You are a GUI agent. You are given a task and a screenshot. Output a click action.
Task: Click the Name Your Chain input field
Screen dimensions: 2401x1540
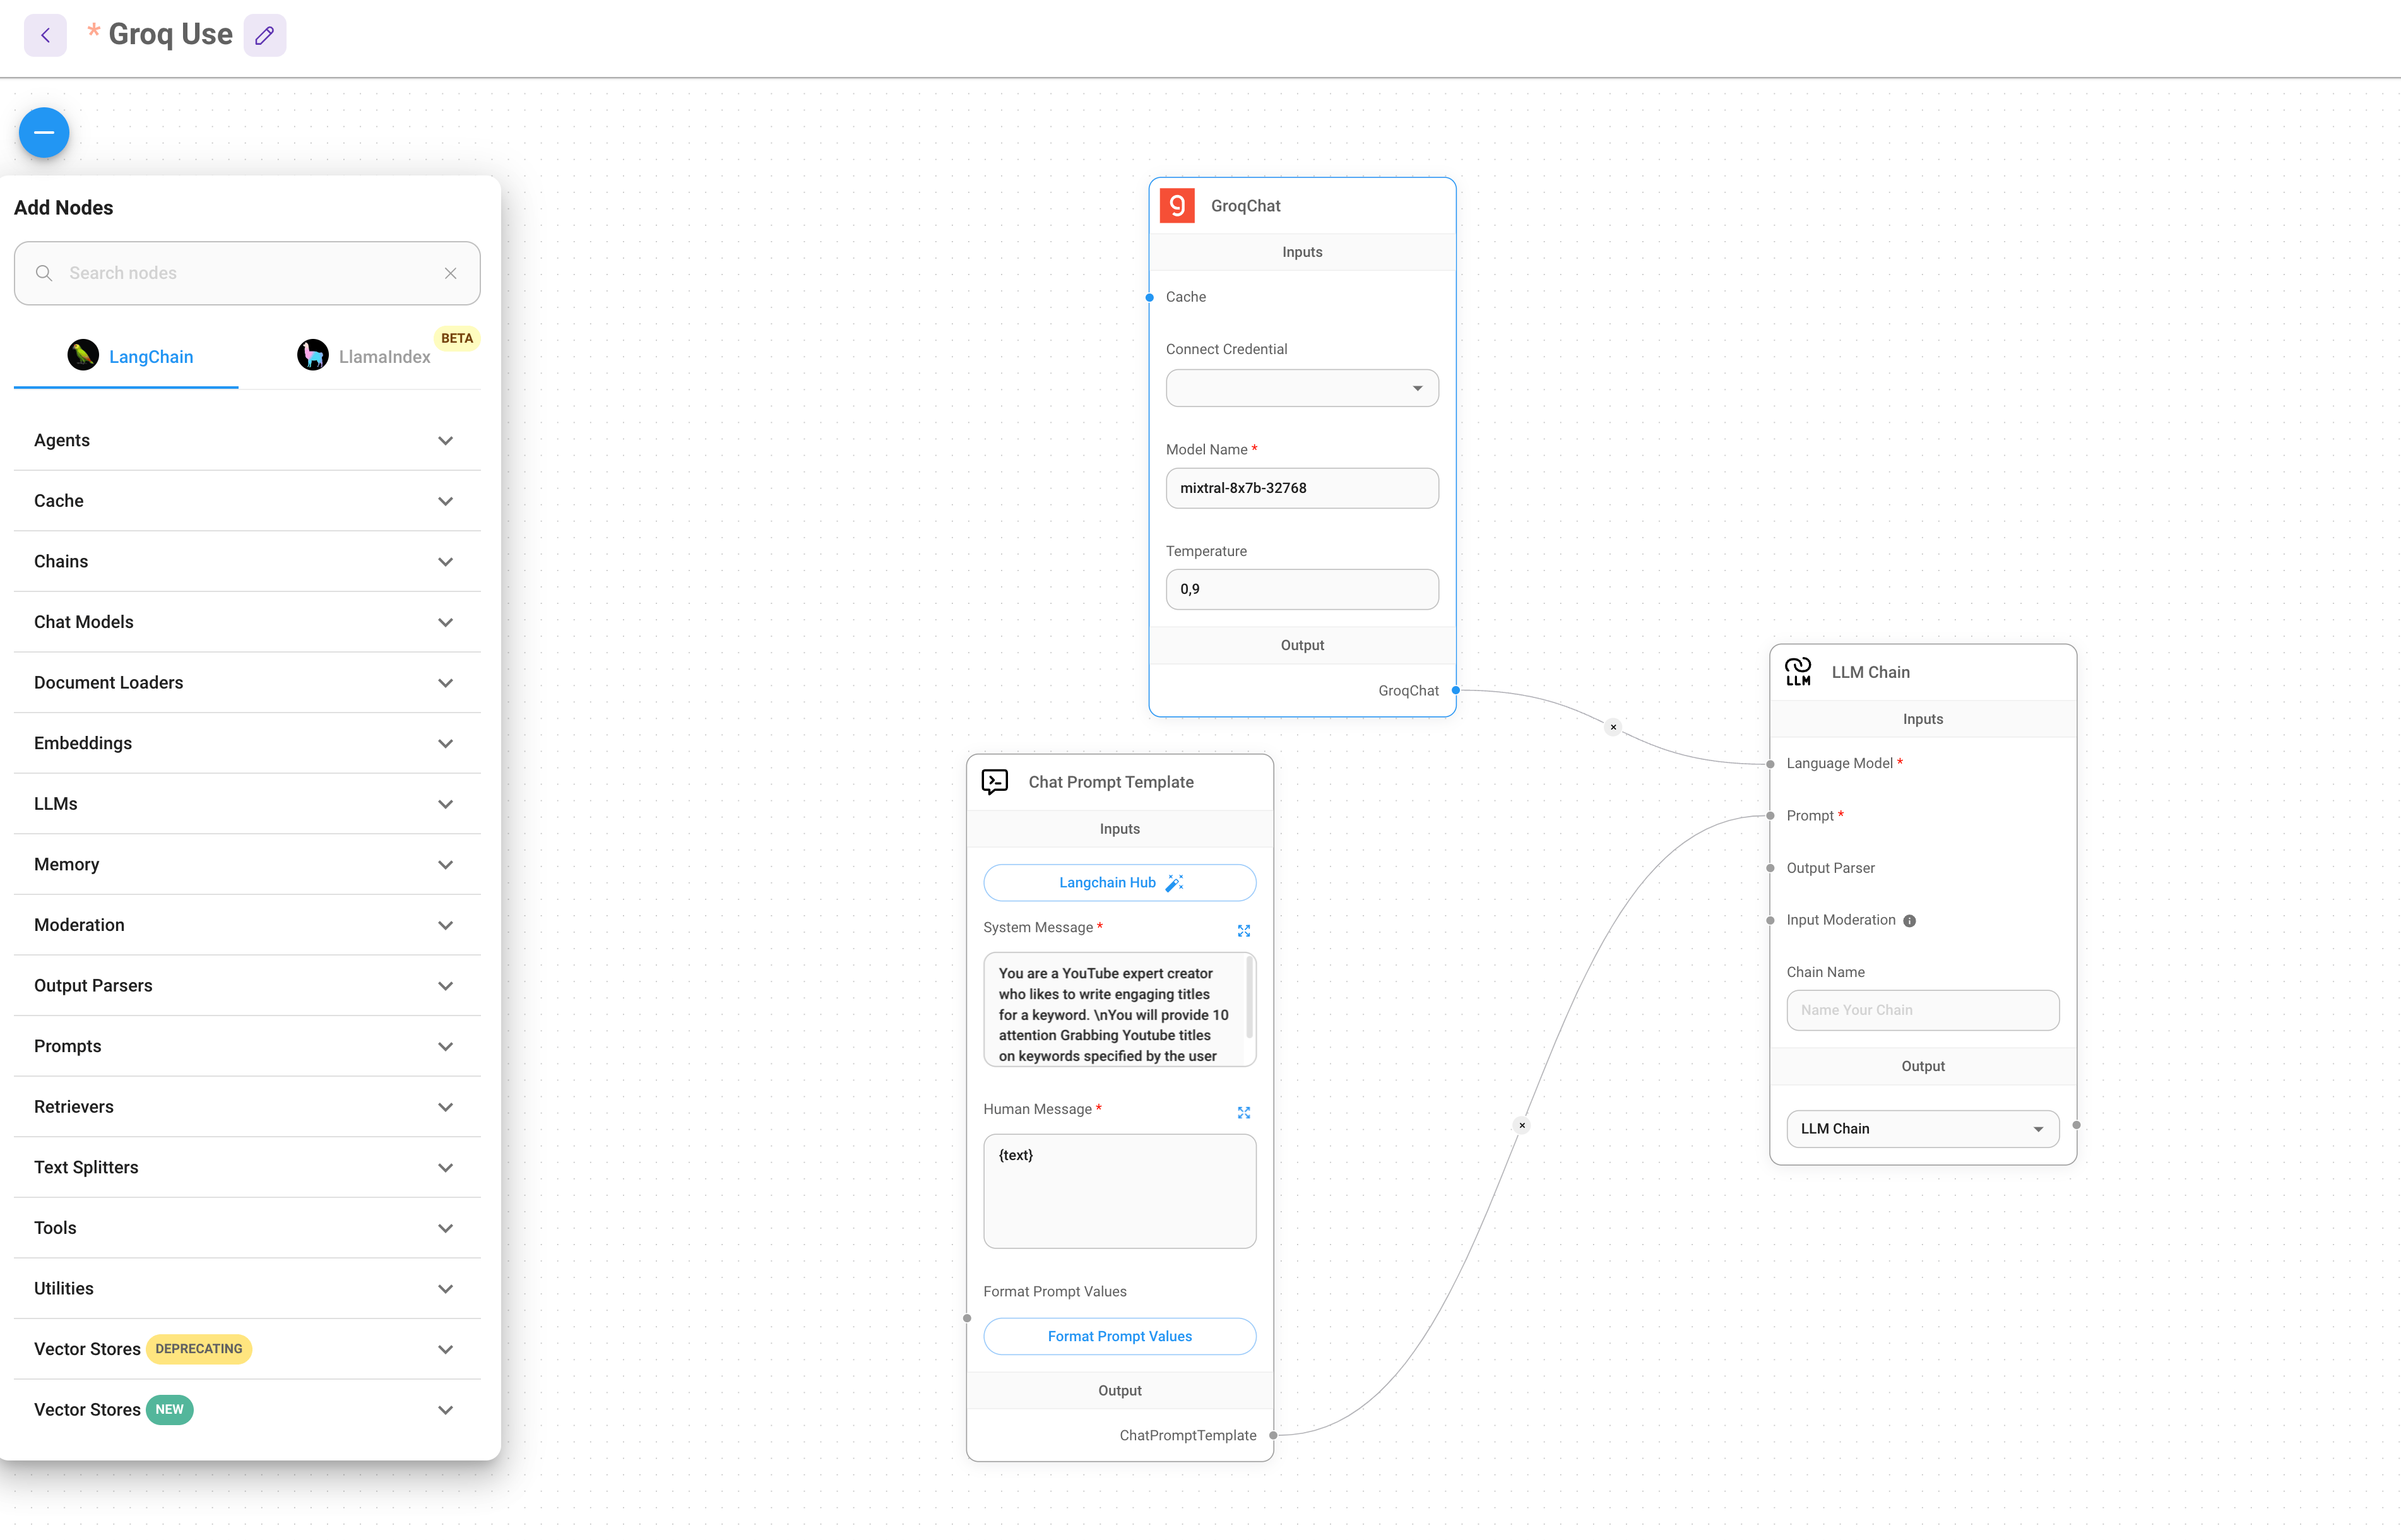[1922, 1010]
